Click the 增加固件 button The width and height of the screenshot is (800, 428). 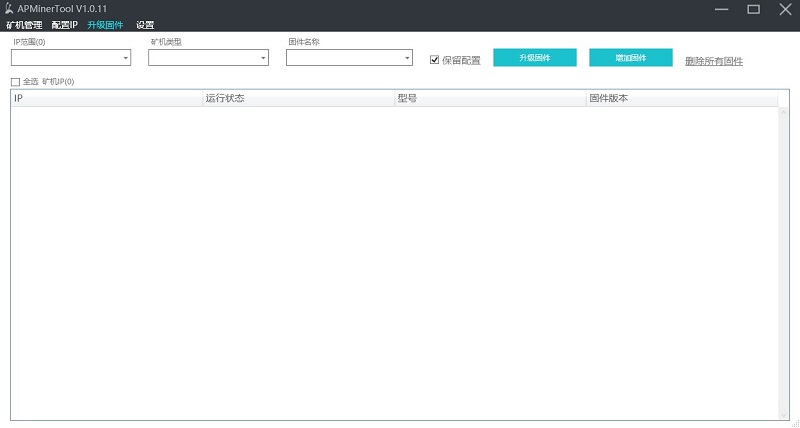click(630, 58)
